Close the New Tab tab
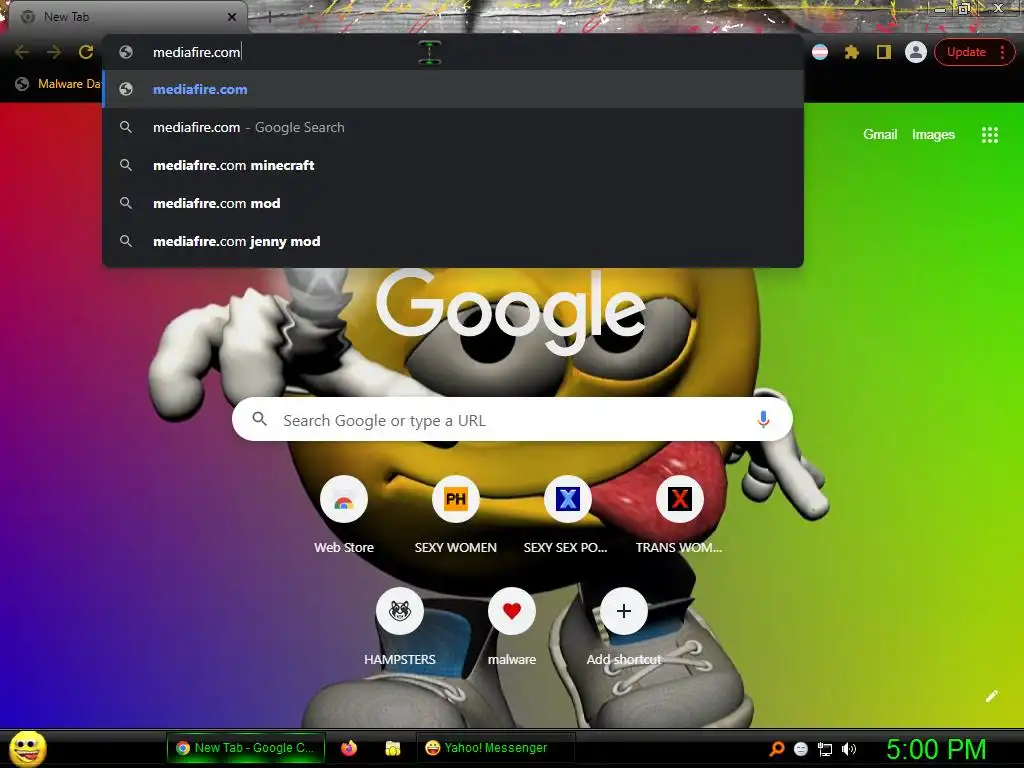The width and height of the screenshot is (1024, 768). (232, 17)
